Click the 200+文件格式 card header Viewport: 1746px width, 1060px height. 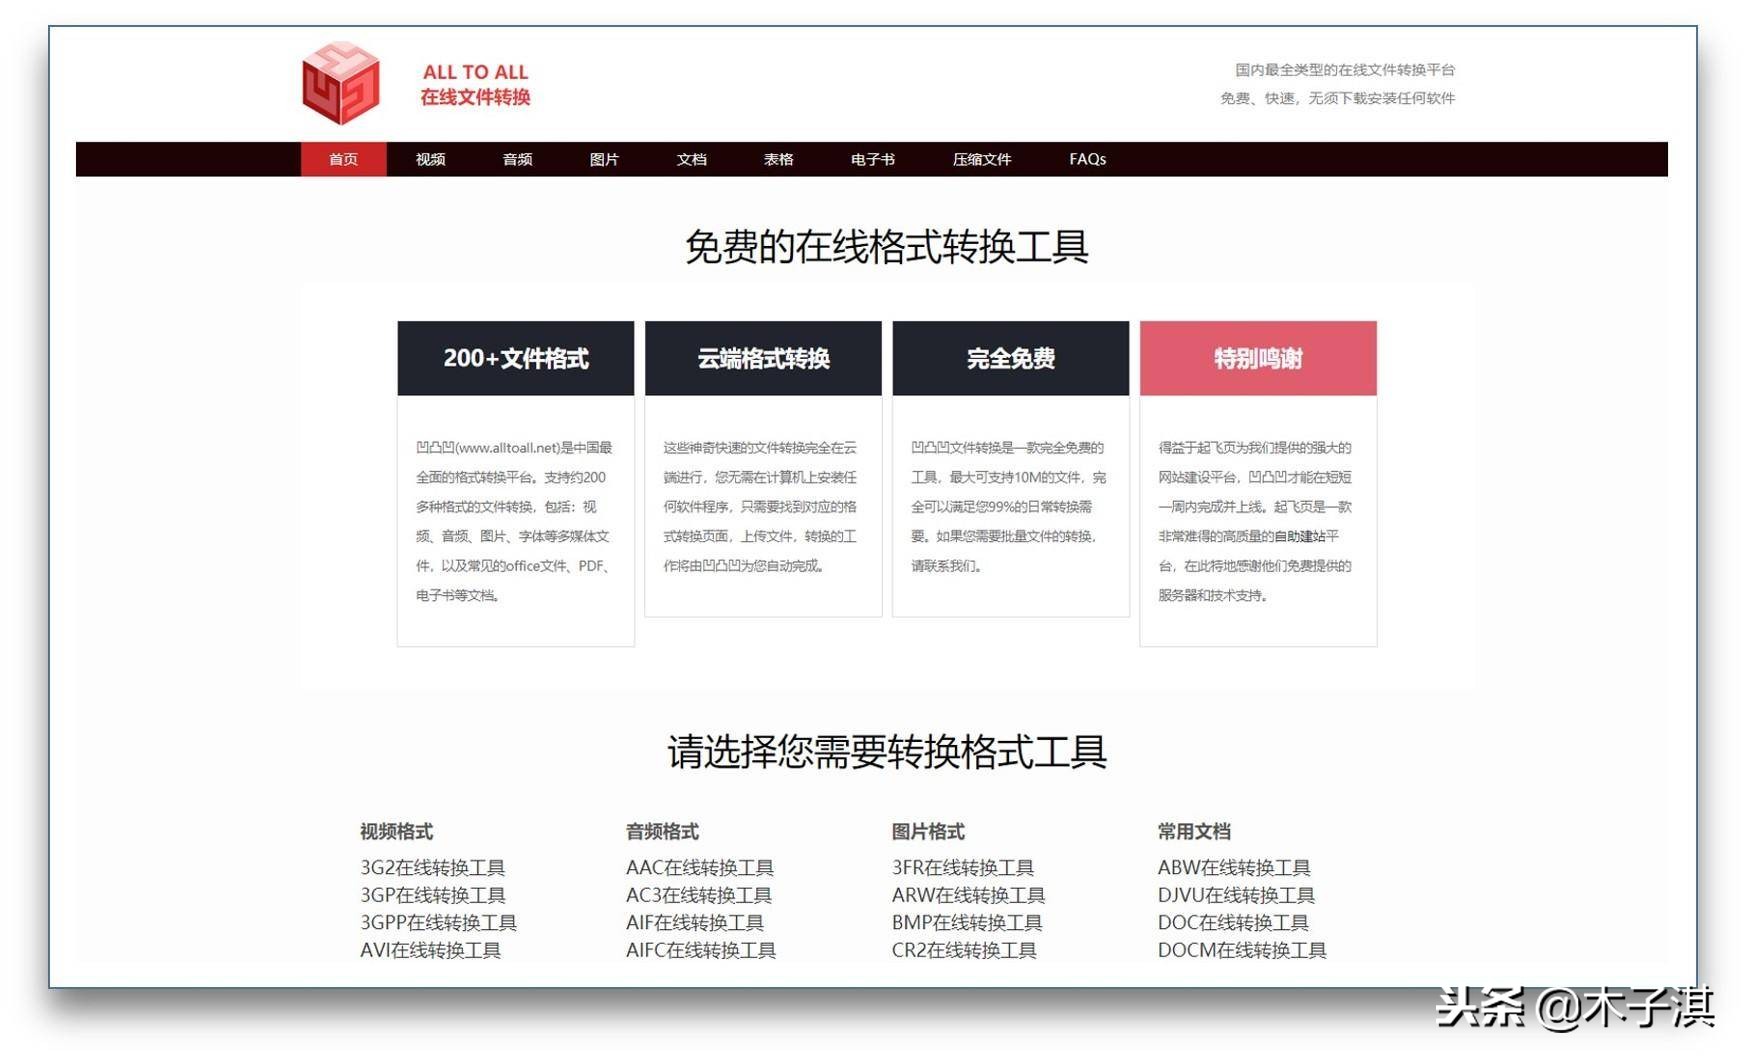(x=516, y=358)
